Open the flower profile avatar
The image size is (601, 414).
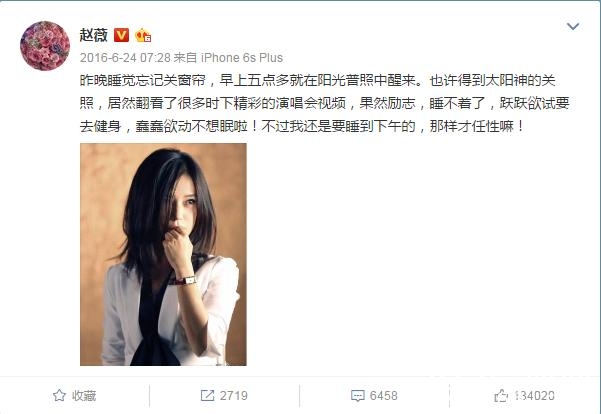pyautogui.click(x=45, y=46)
